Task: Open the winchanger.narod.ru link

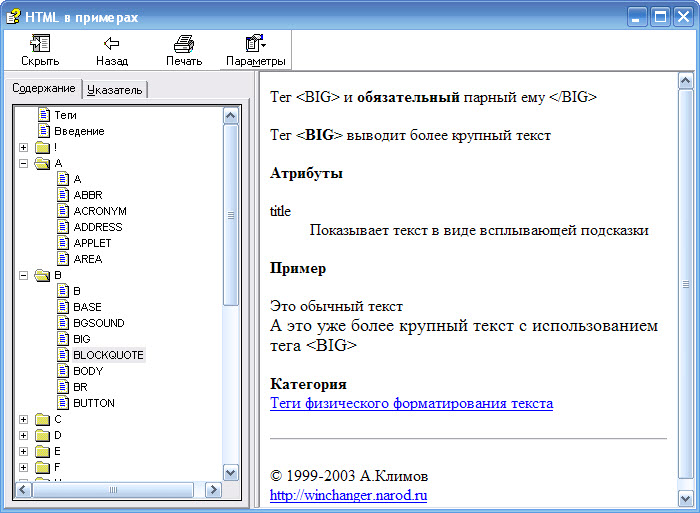Action: 348,495
